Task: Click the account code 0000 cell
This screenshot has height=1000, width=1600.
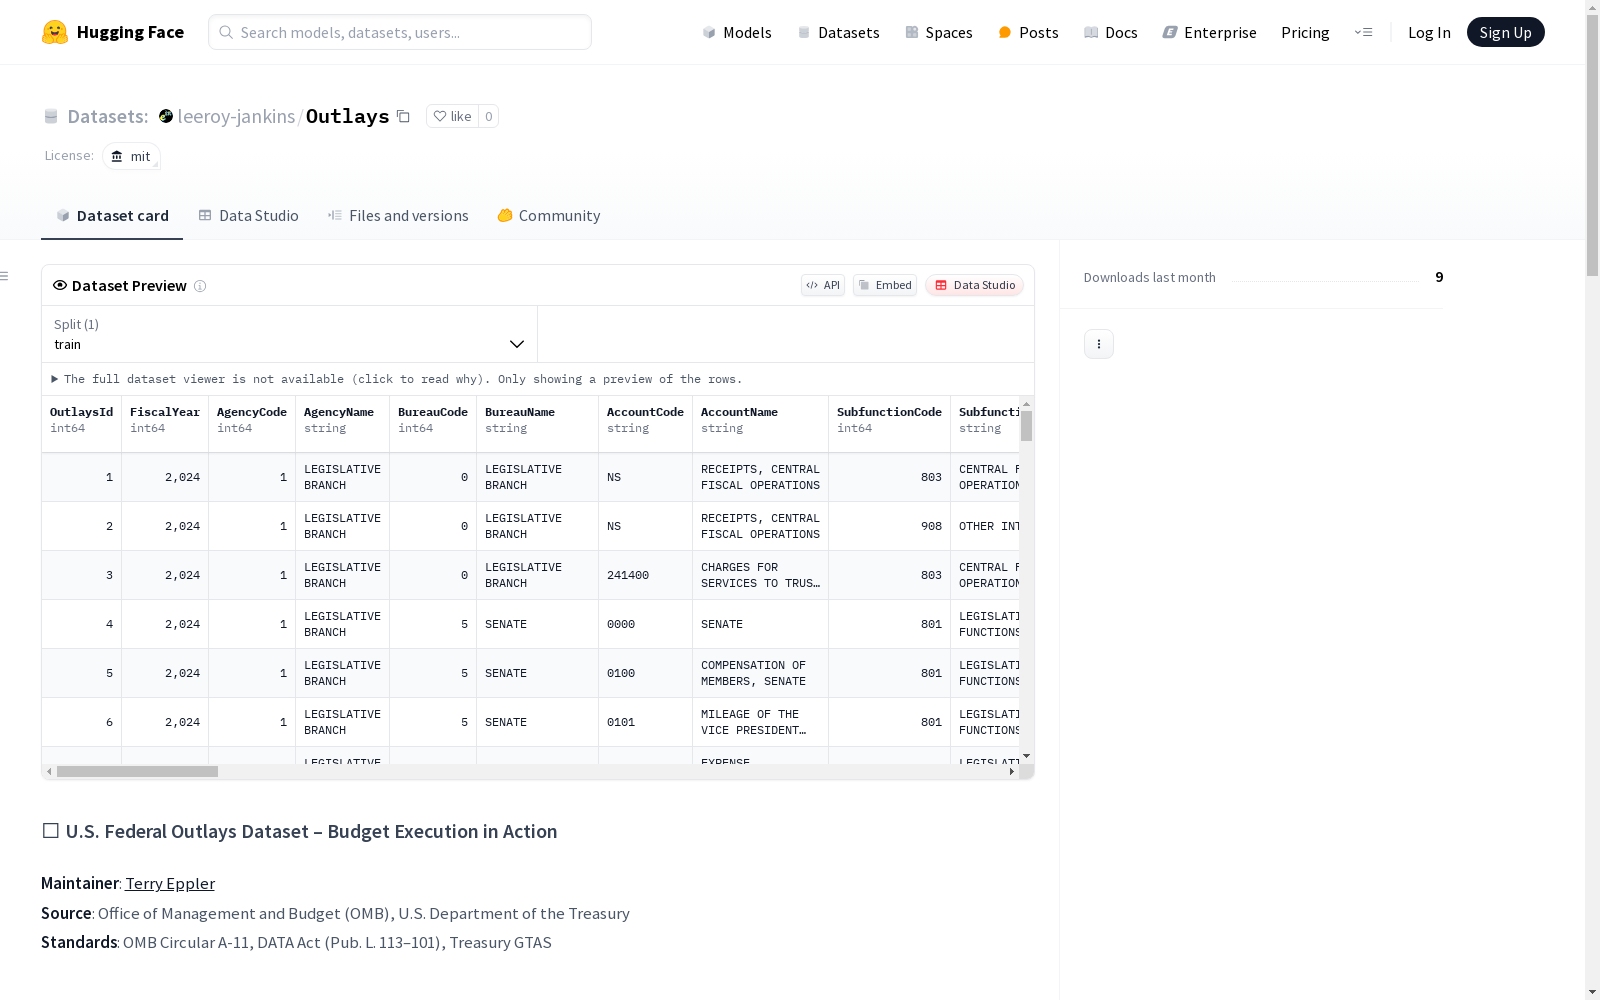Action: 646,624
